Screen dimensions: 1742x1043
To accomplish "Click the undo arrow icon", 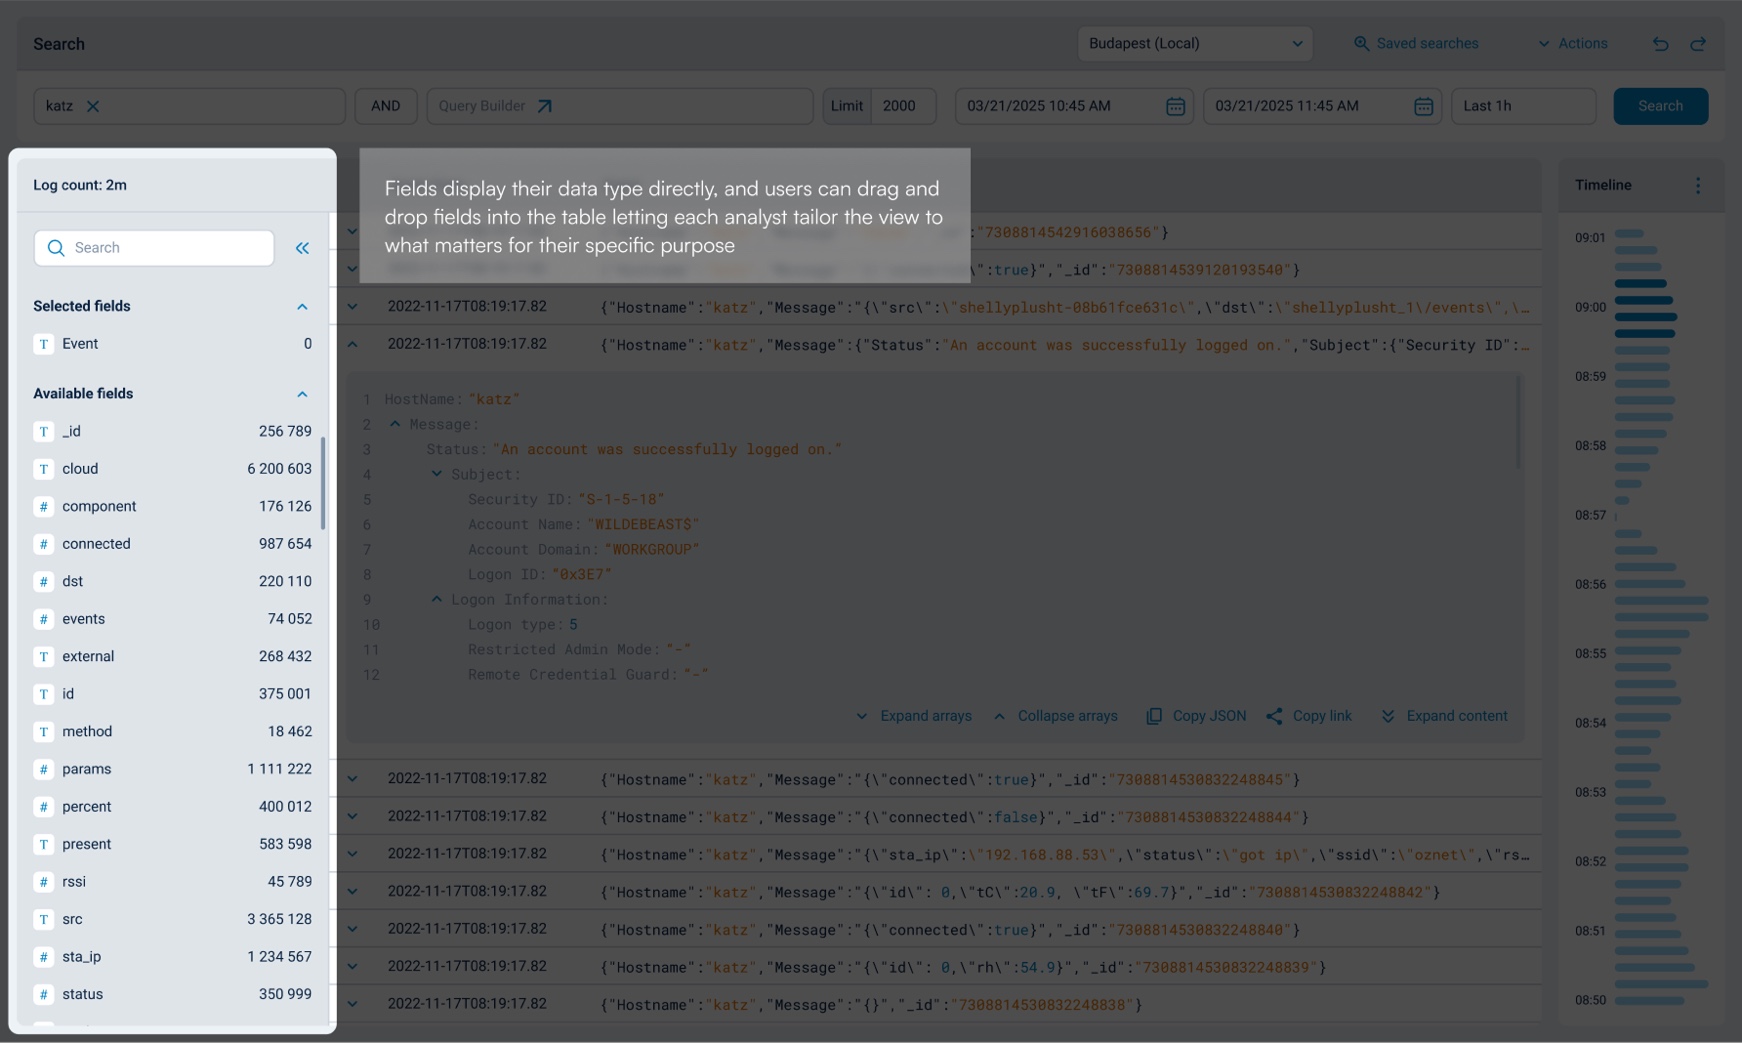I will click(1660, 44).
